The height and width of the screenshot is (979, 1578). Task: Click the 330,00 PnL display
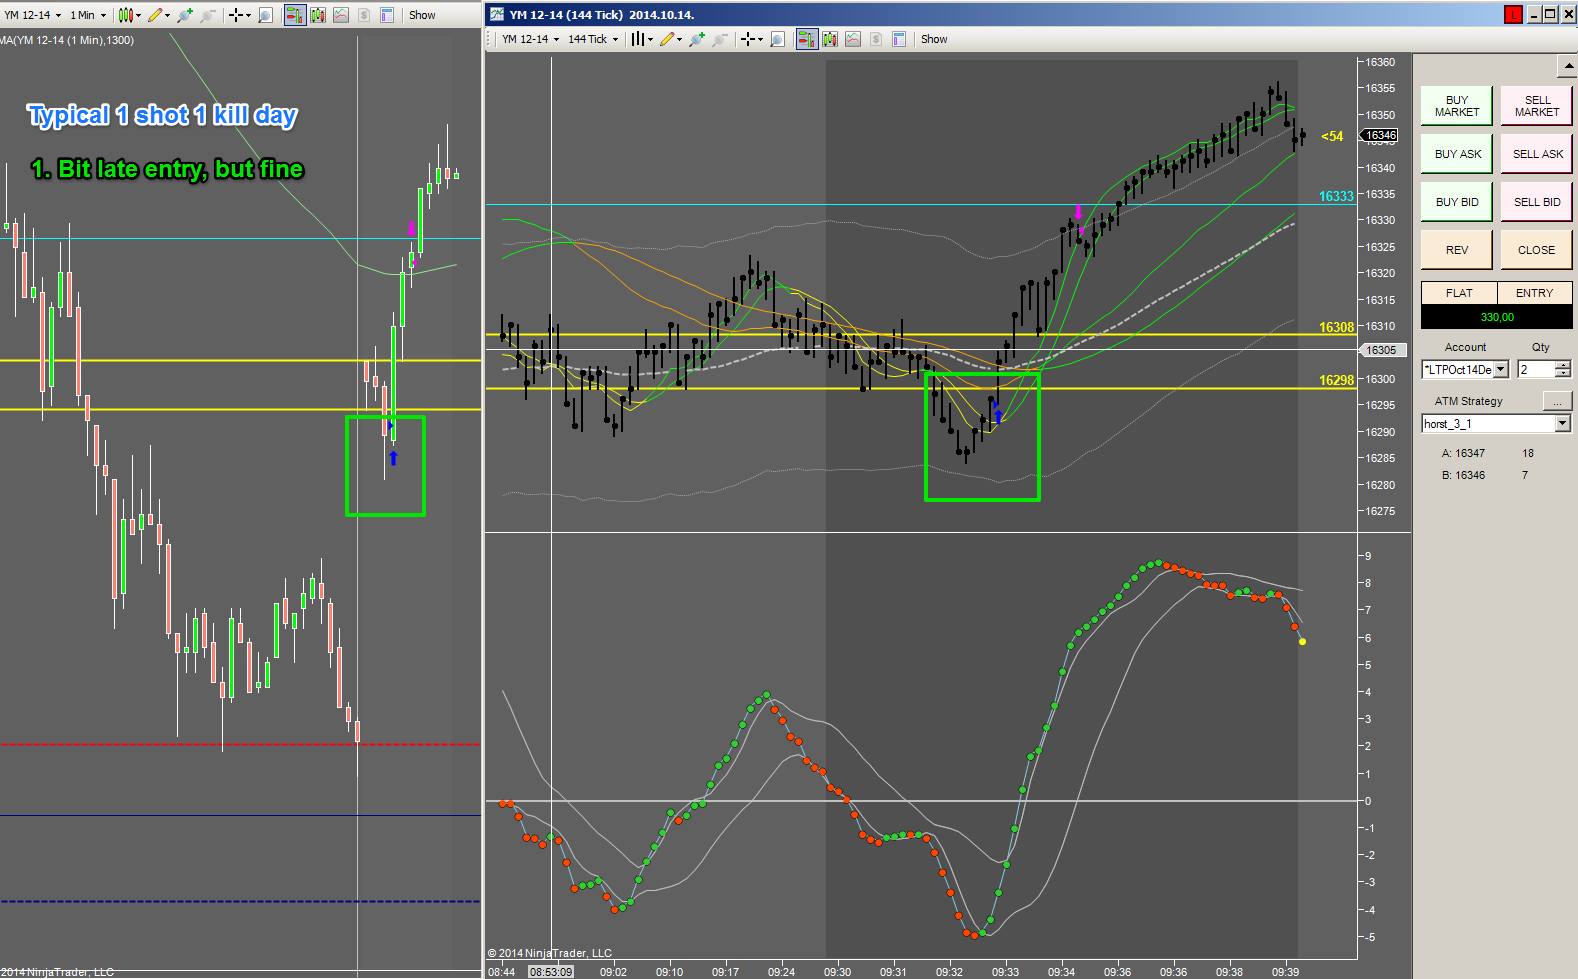(x=1497, y=317)
